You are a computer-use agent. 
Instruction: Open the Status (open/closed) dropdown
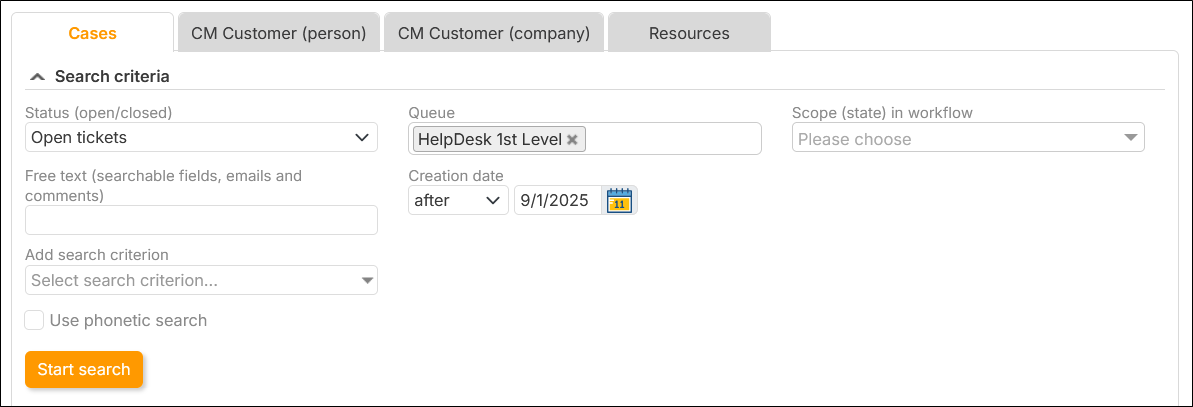pos(201,138)
